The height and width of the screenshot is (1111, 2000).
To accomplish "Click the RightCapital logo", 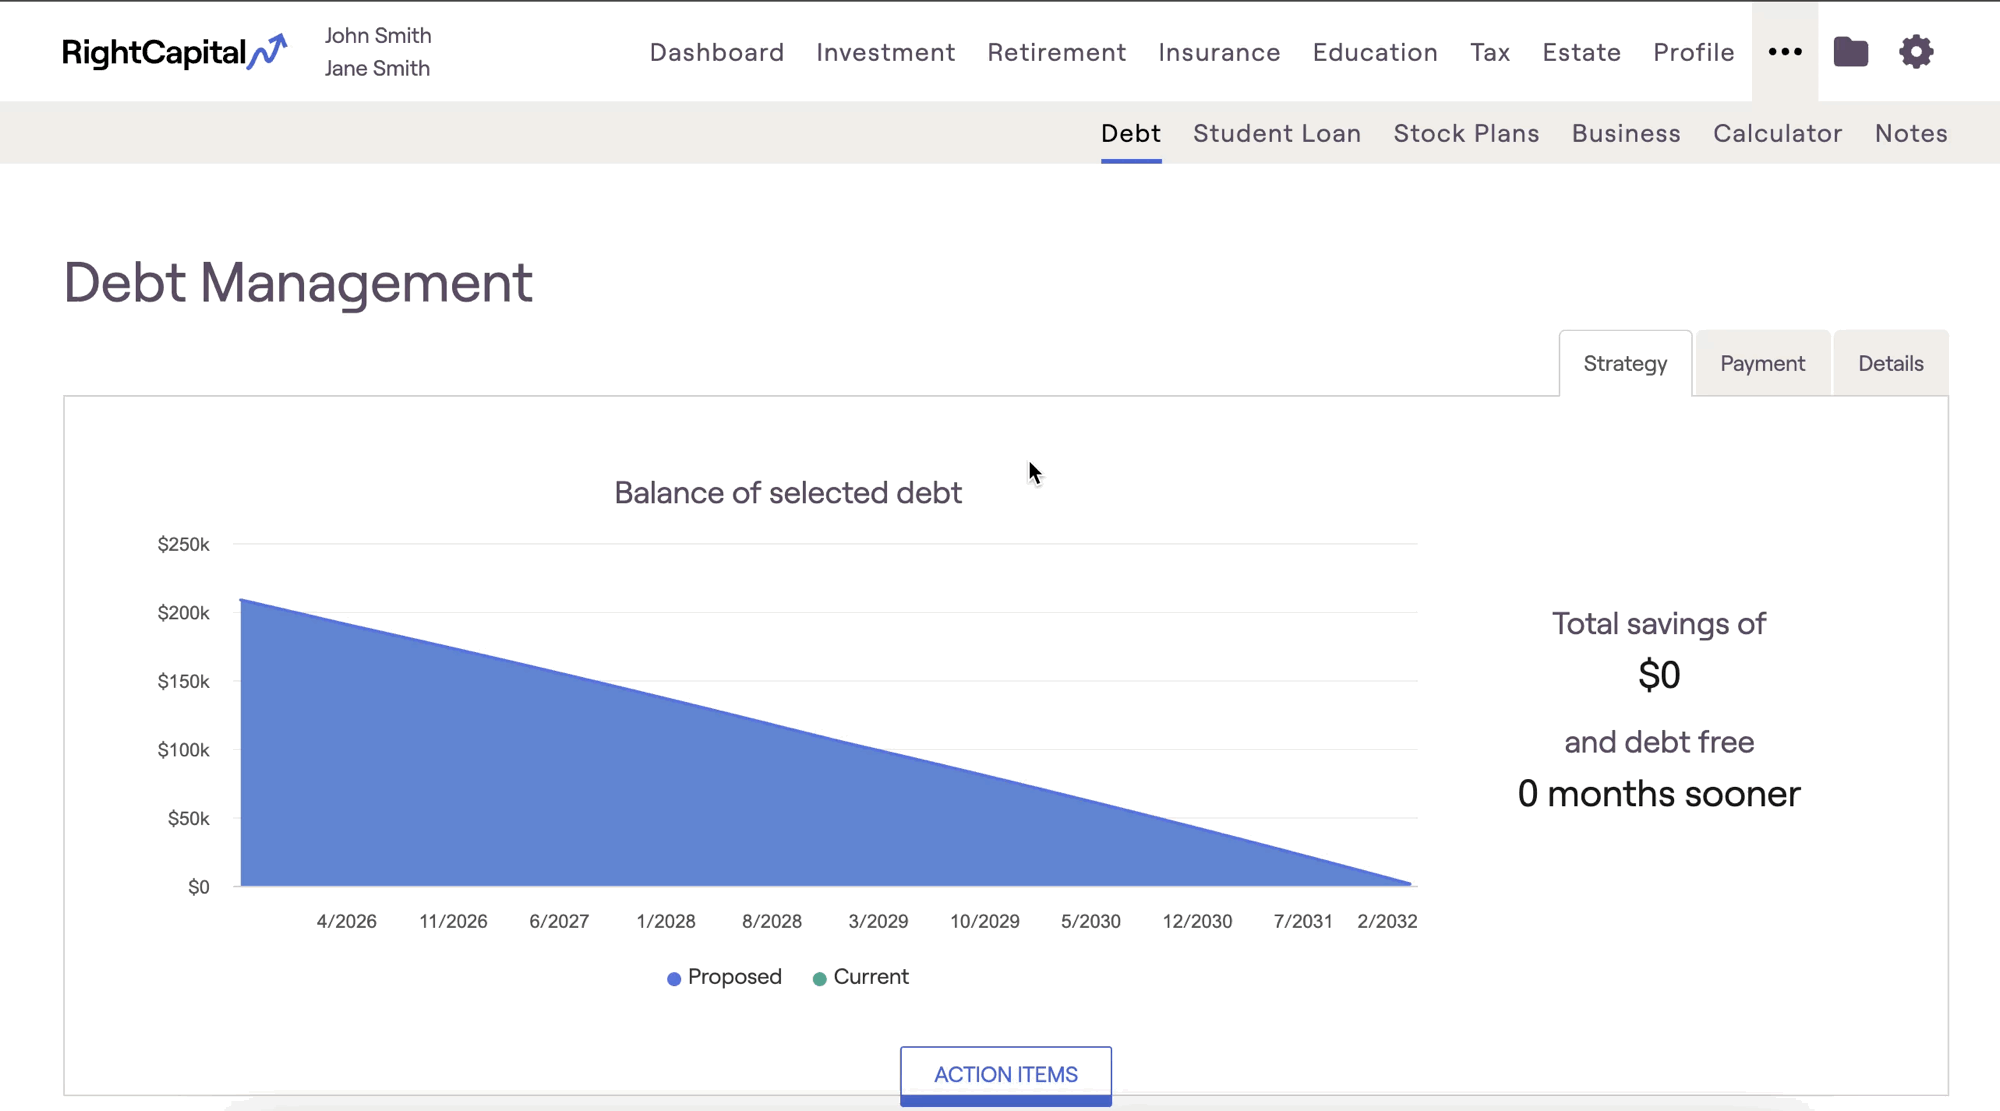I will [x=174, y=52].
